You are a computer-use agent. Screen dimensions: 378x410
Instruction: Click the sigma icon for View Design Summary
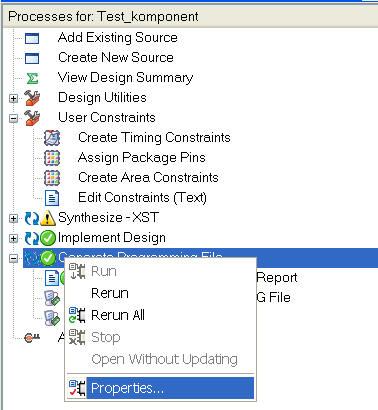point(32,78)
